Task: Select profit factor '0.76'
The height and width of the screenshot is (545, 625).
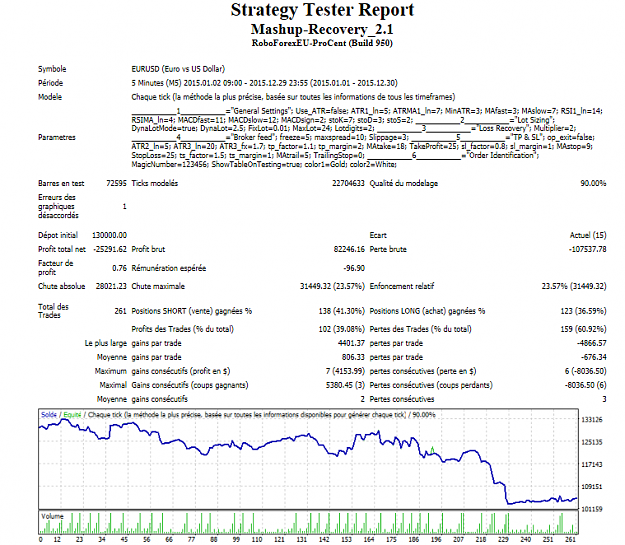Action: [x=119, y=268]
